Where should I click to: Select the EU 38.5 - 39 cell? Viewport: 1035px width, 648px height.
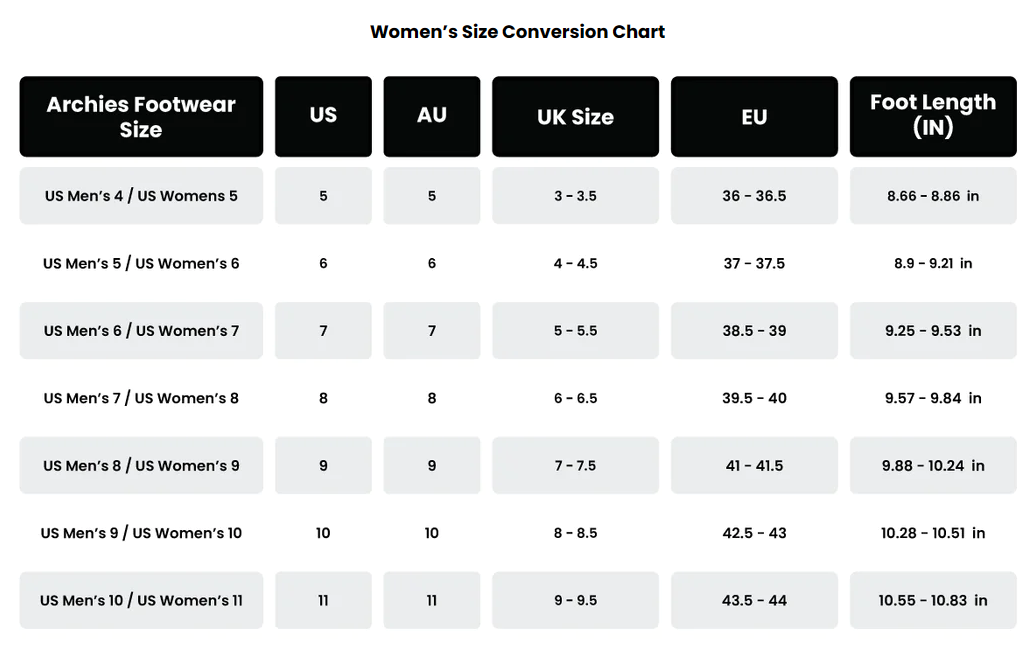[x=754, y=331]
